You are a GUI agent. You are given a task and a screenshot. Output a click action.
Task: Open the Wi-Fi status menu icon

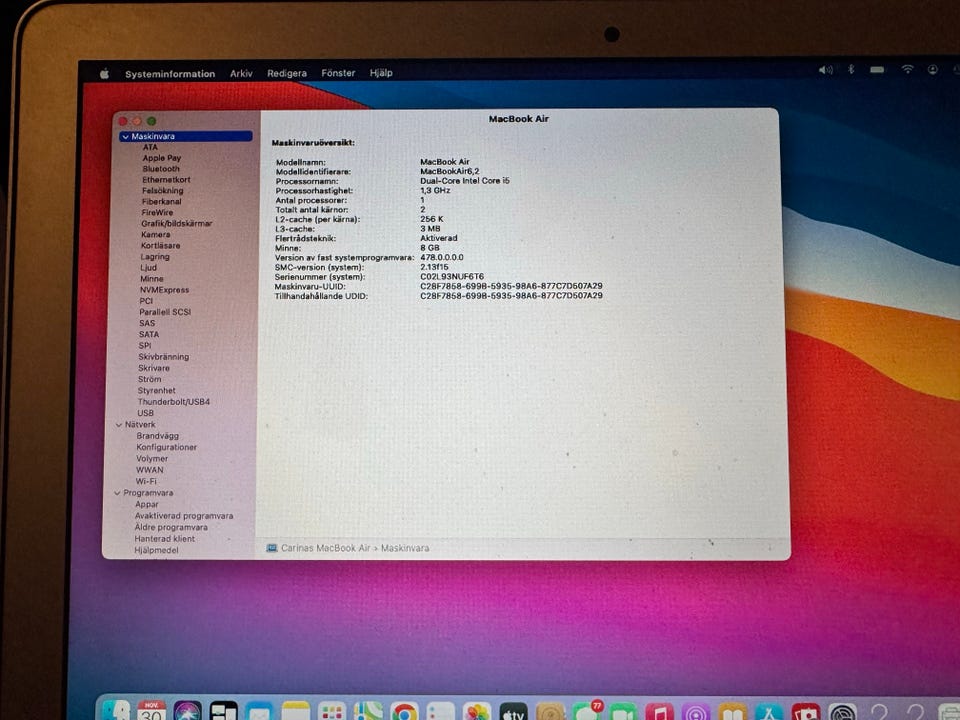coord(907,70)
